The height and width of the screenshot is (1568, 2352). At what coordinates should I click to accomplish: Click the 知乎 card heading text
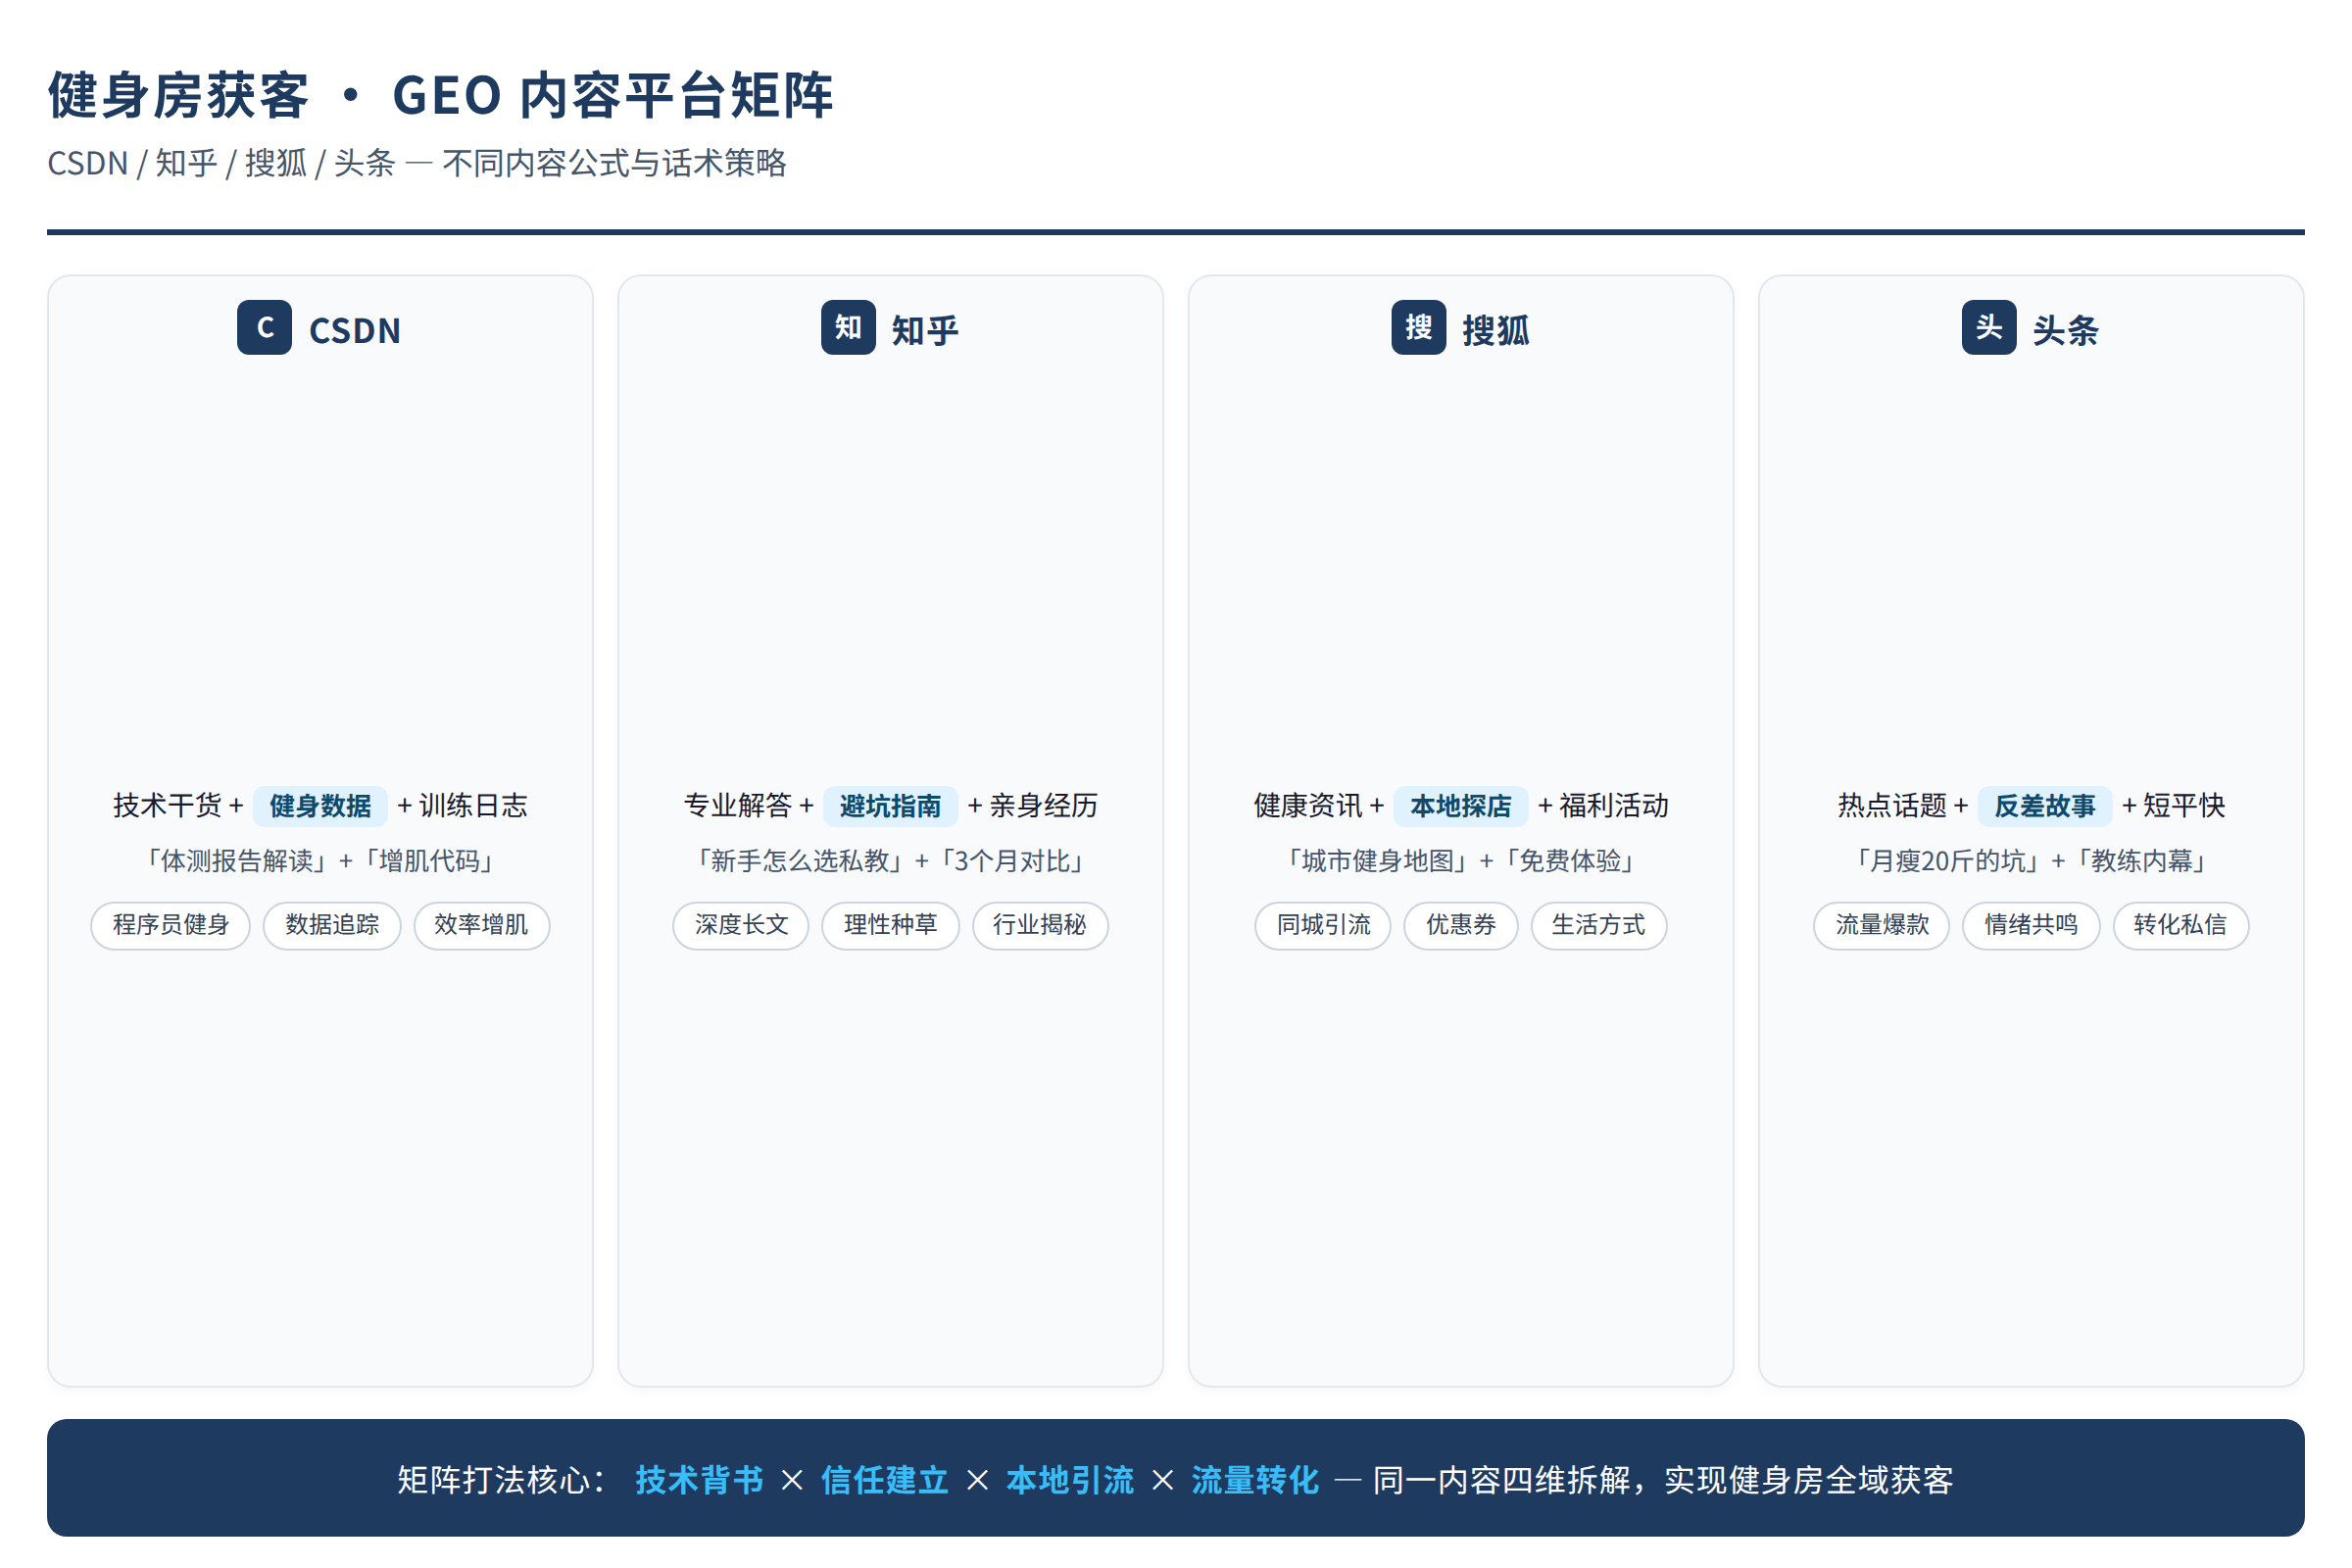[x=925, y=330]
